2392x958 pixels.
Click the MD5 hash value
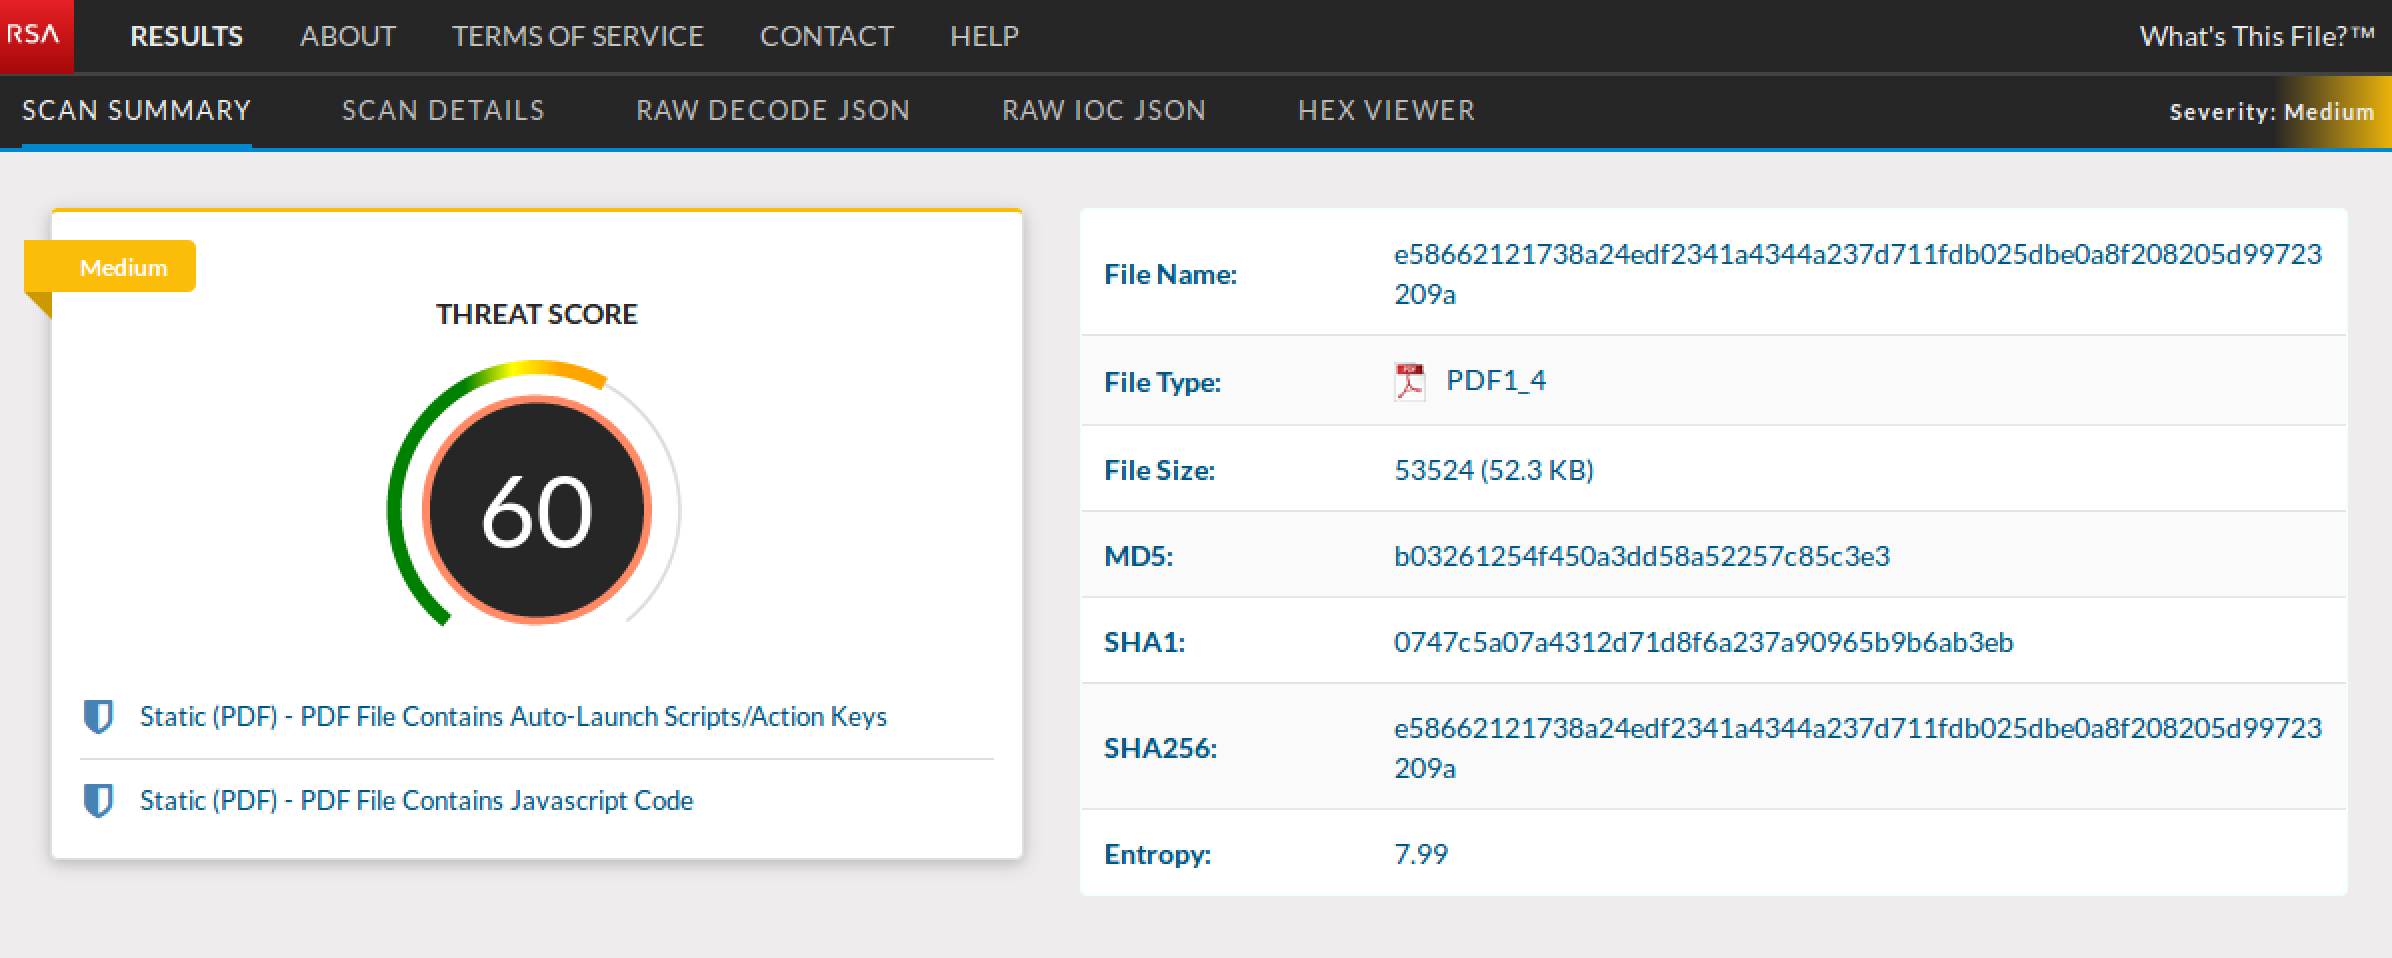pyautogui.click(x=1641, y=556)
